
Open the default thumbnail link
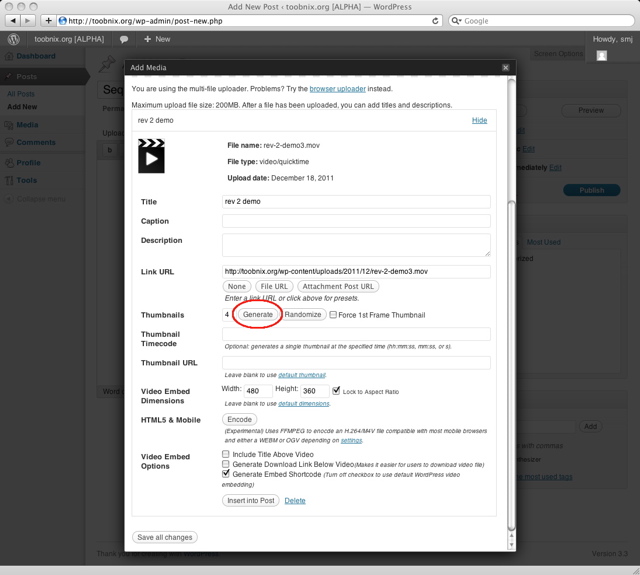tap(302, 375)
